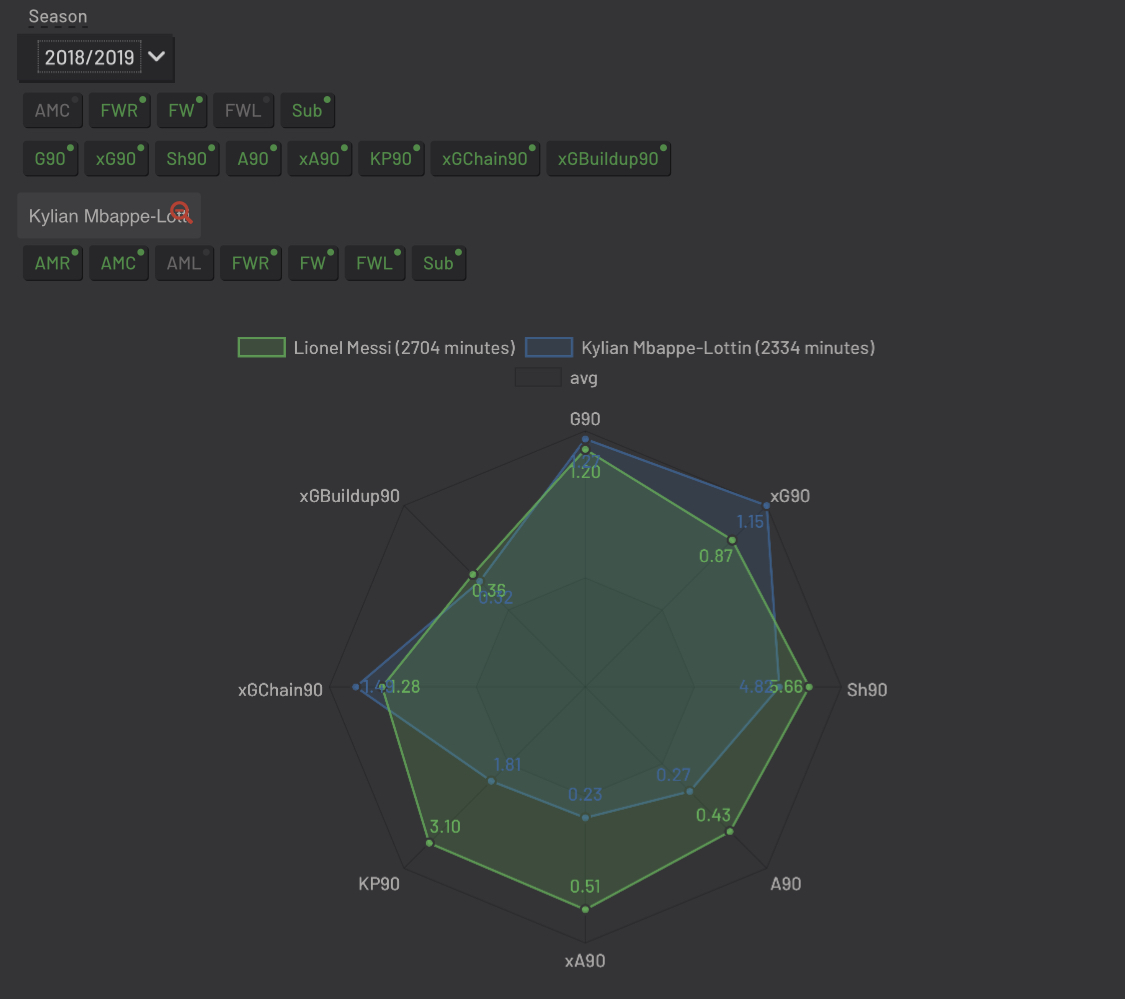The height and width of the screenshot is (999, 1125).
Task: Click Mbappe's blue A90 data point 0.27
Action: click(690, 792)
